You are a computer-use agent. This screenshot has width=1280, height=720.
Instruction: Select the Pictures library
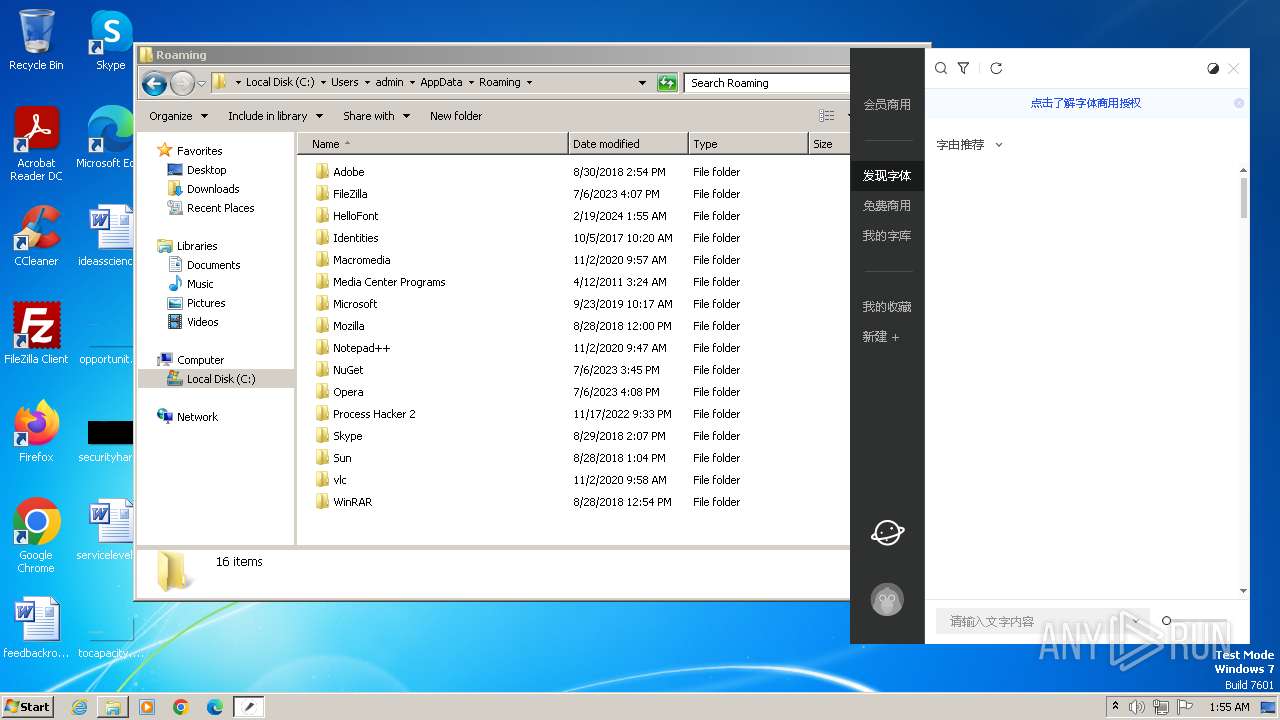click(206, 303)
